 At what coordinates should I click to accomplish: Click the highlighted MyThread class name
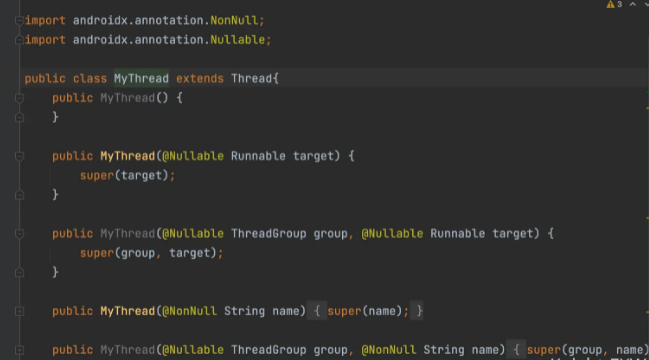click(141, 78)
